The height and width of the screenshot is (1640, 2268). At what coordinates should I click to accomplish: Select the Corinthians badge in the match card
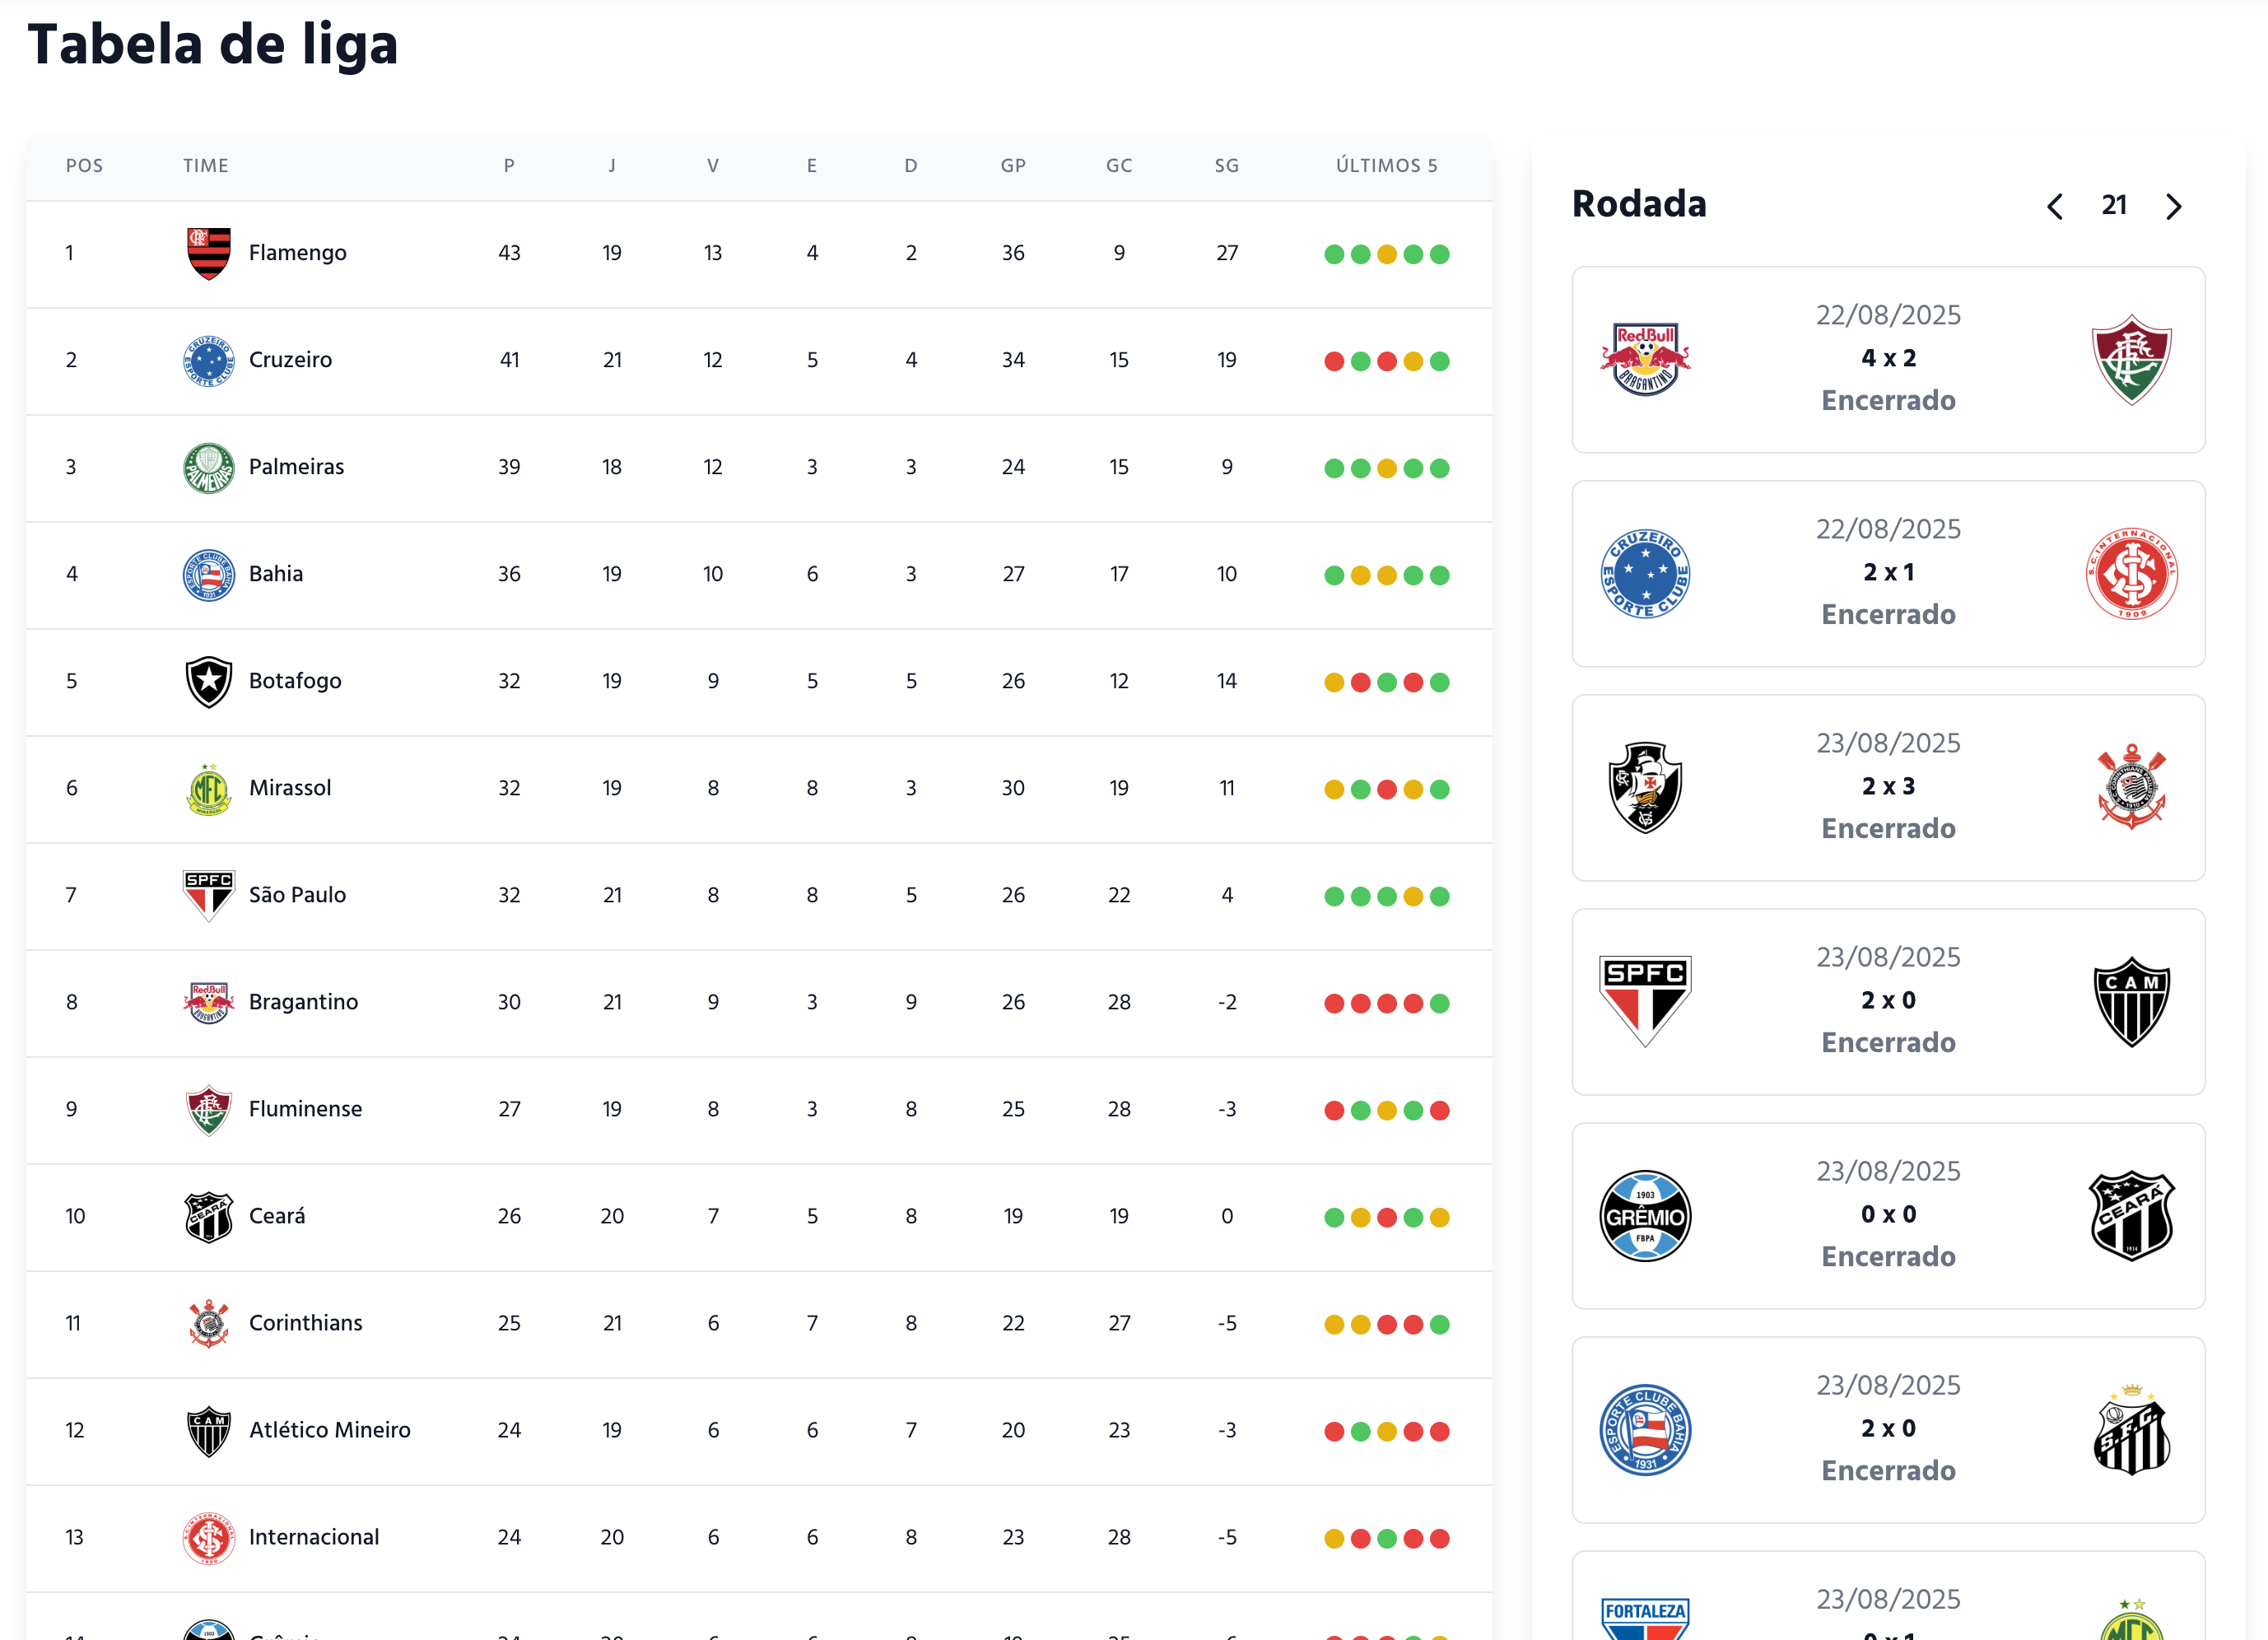[x=2132, y=786]
